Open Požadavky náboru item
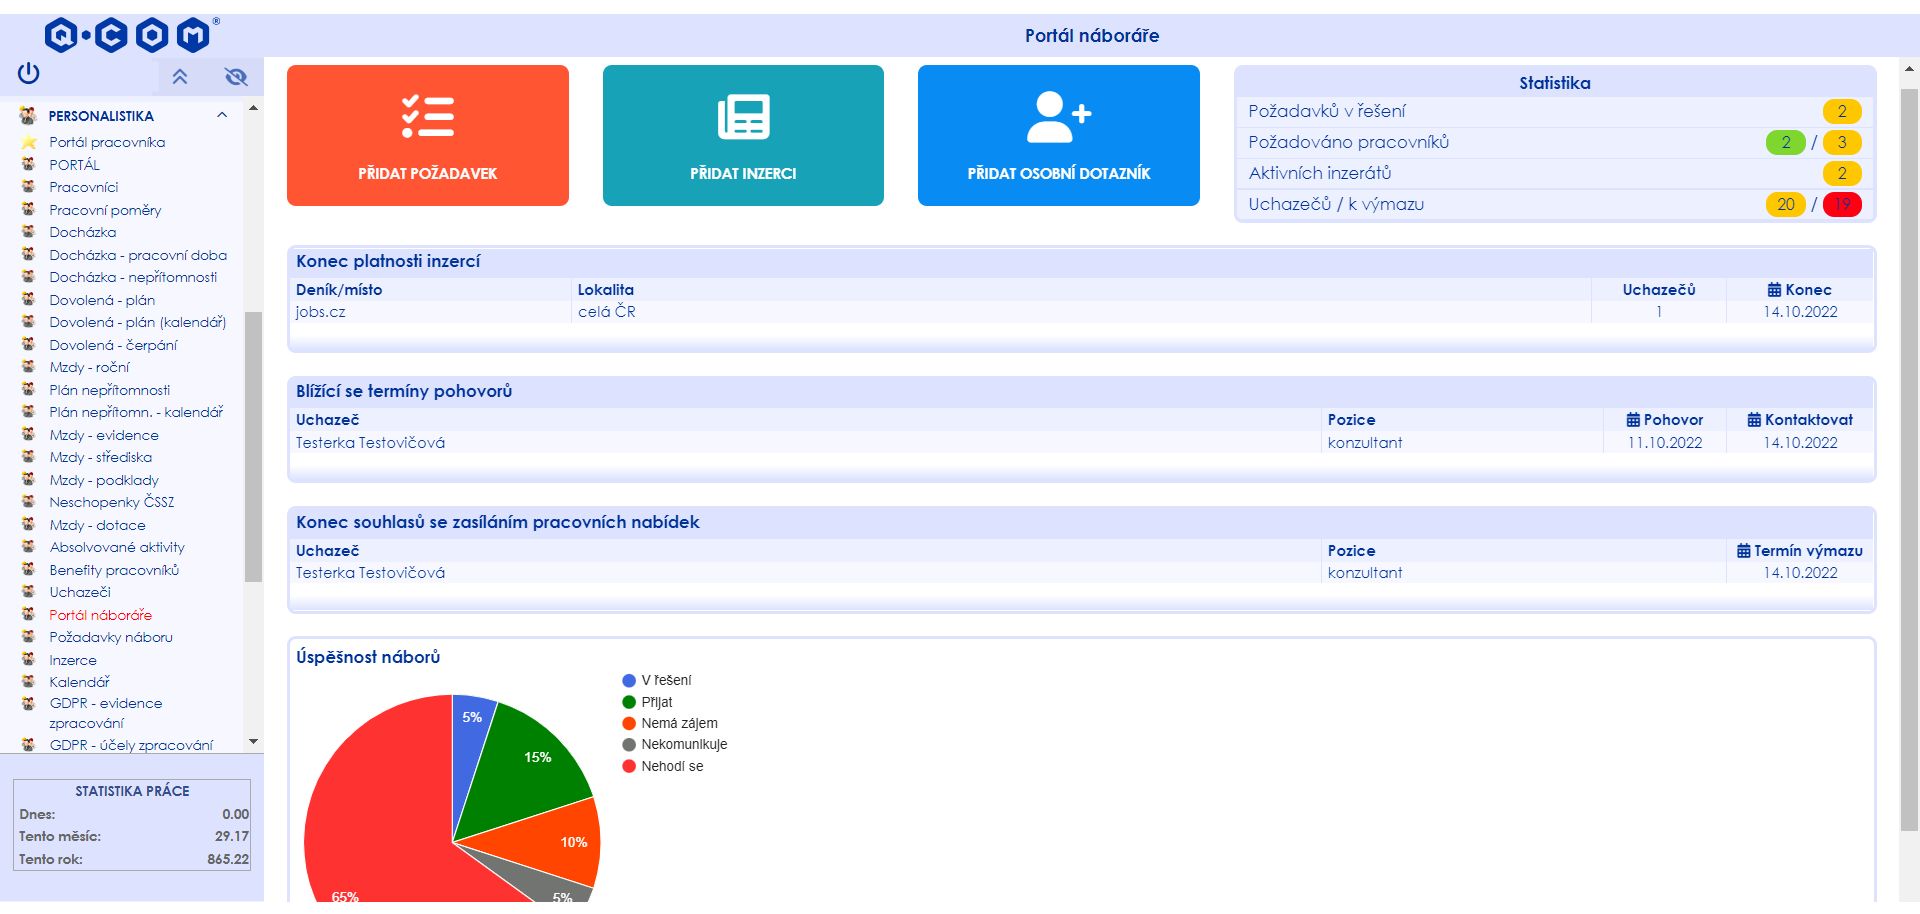1920x914 pixels. [x=111, y=637]
